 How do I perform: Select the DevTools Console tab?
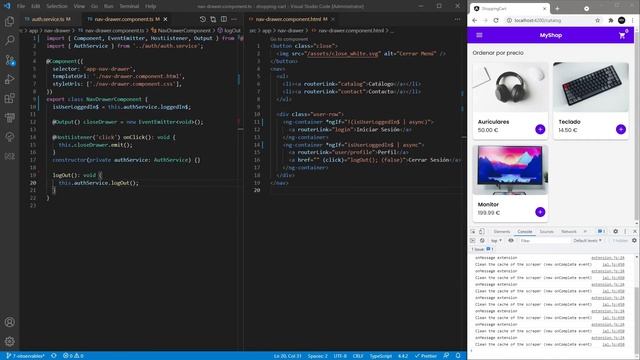coord(524,231)
